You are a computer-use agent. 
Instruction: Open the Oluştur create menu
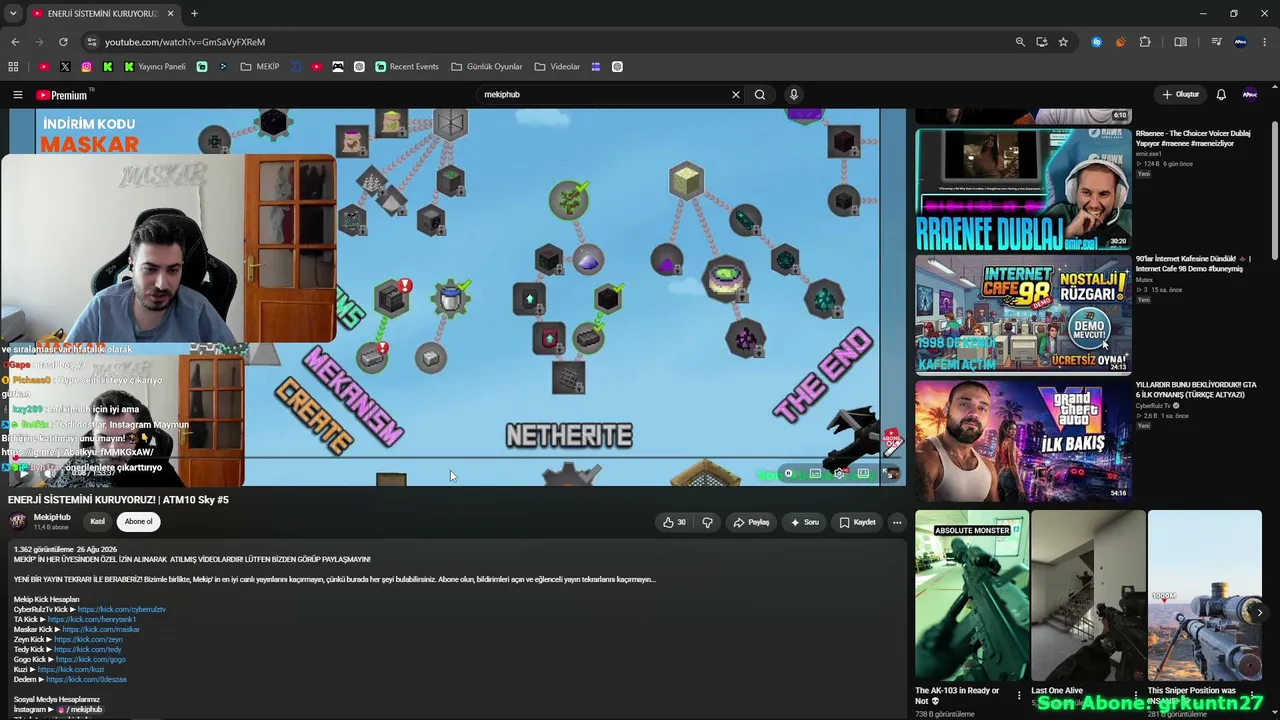tap(1180, 95)
